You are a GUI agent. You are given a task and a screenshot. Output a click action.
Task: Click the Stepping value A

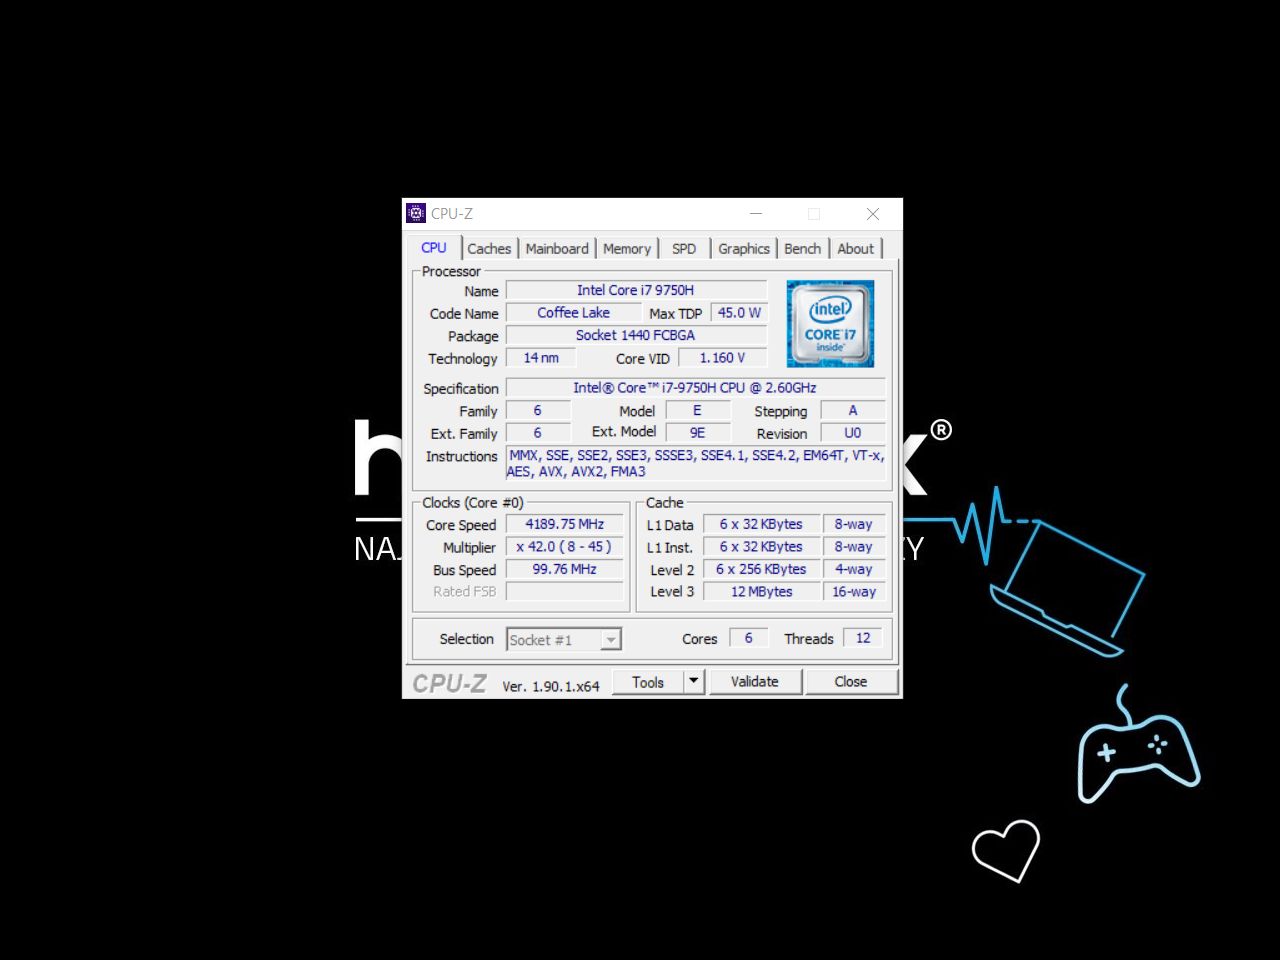852,411
